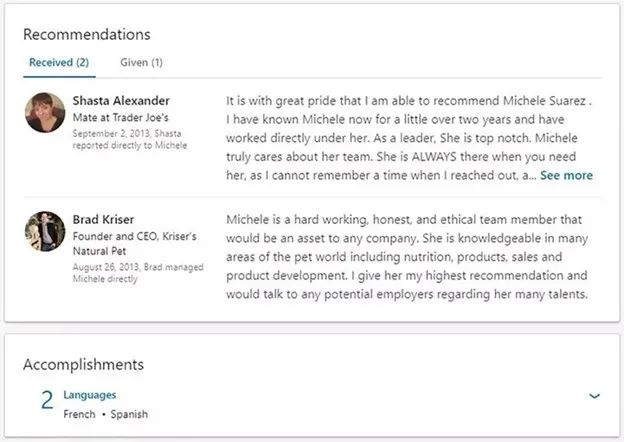The image size is (624, 442).
Task: Select the languages count number 2
Action: tap(47, 400)
